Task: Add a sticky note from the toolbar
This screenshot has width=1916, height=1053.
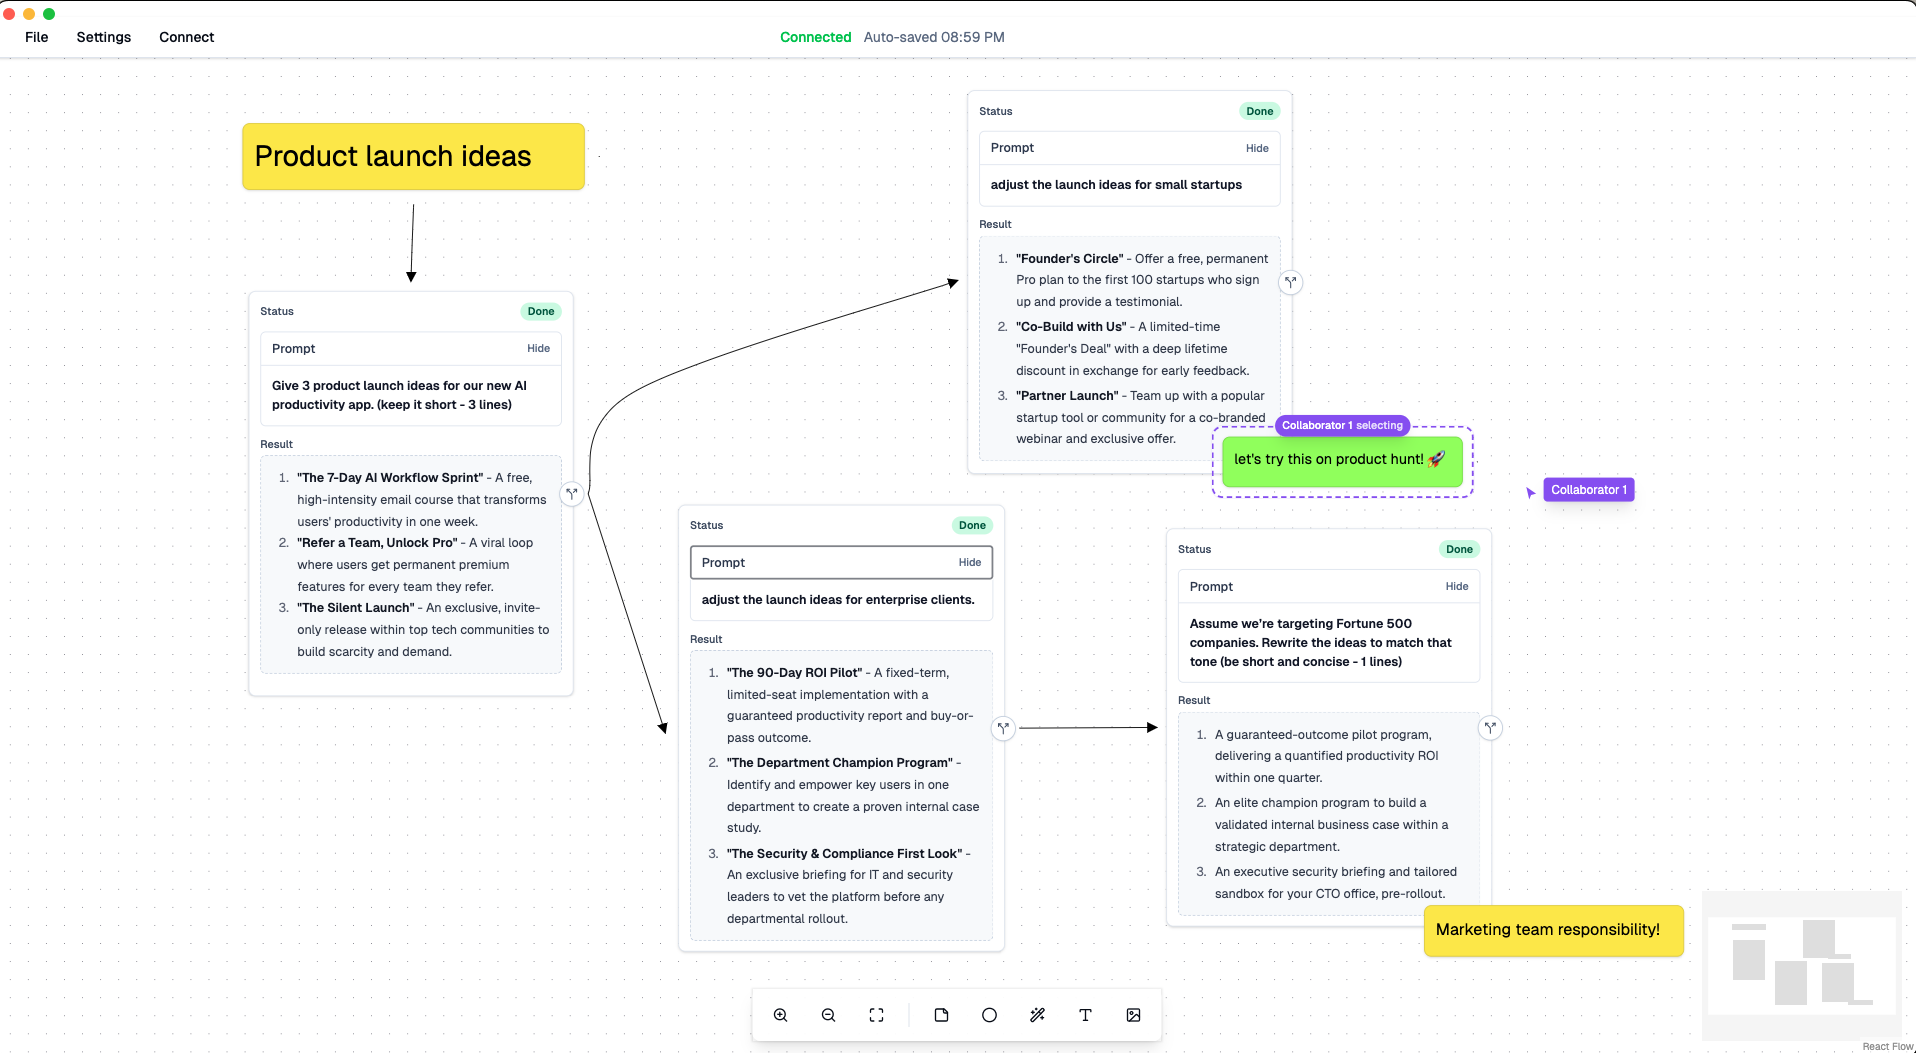Action: pyautogui.click(x=941, y=1015)
